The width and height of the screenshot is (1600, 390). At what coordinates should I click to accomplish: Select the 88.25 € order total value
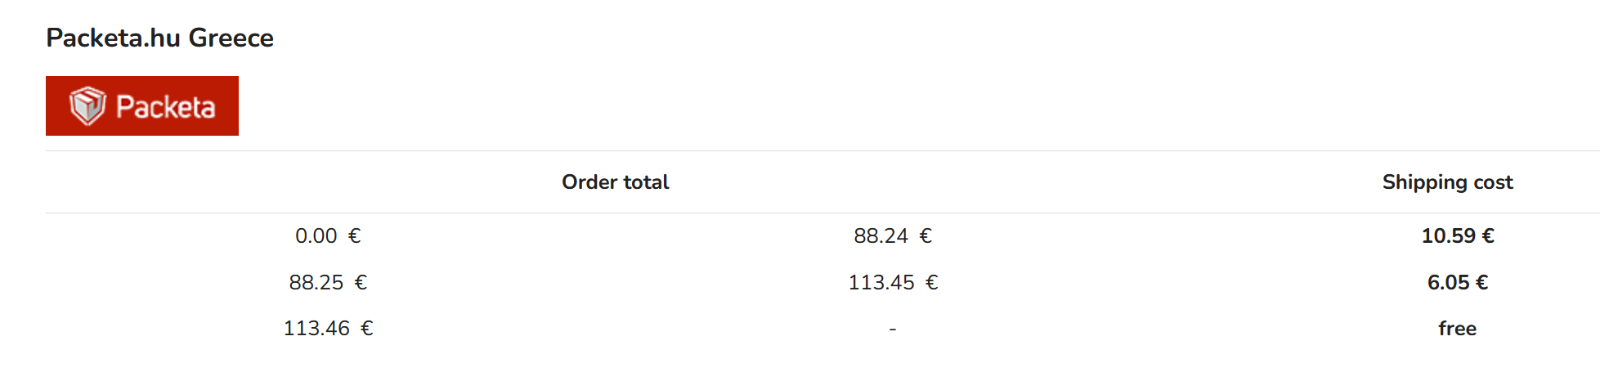pos(328,282)
